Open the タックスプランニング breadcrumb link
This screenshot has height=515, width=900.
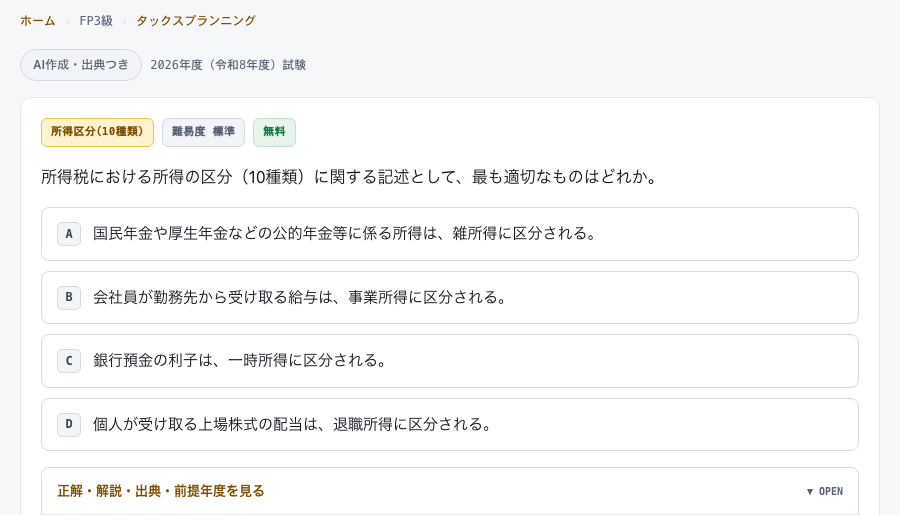196,21
